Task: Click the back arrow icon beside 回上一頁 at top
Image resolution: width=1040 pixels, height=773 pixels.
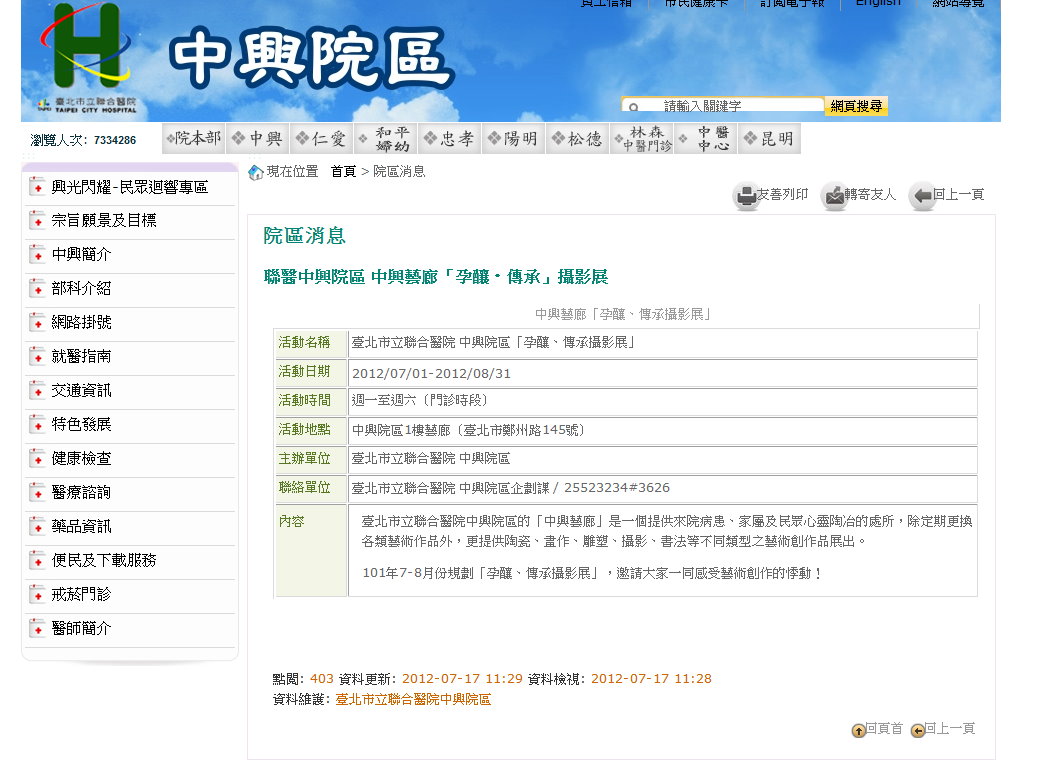Action: [922, 196]
